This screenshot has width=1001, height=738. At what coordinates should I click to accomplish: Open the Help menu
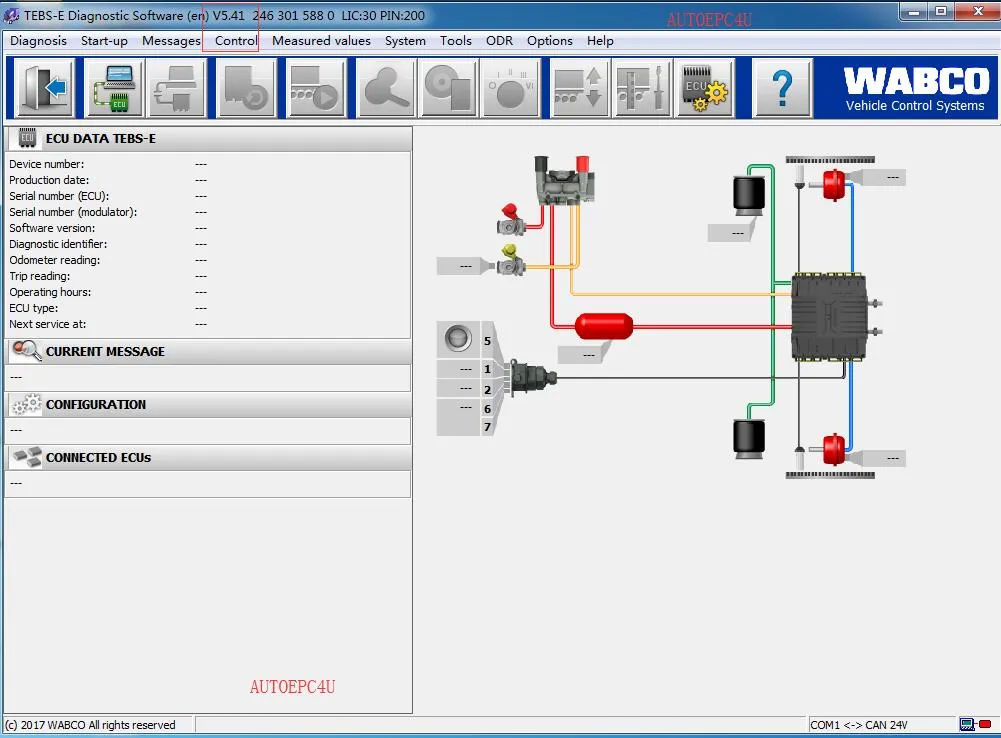click(x=600, y=41)
